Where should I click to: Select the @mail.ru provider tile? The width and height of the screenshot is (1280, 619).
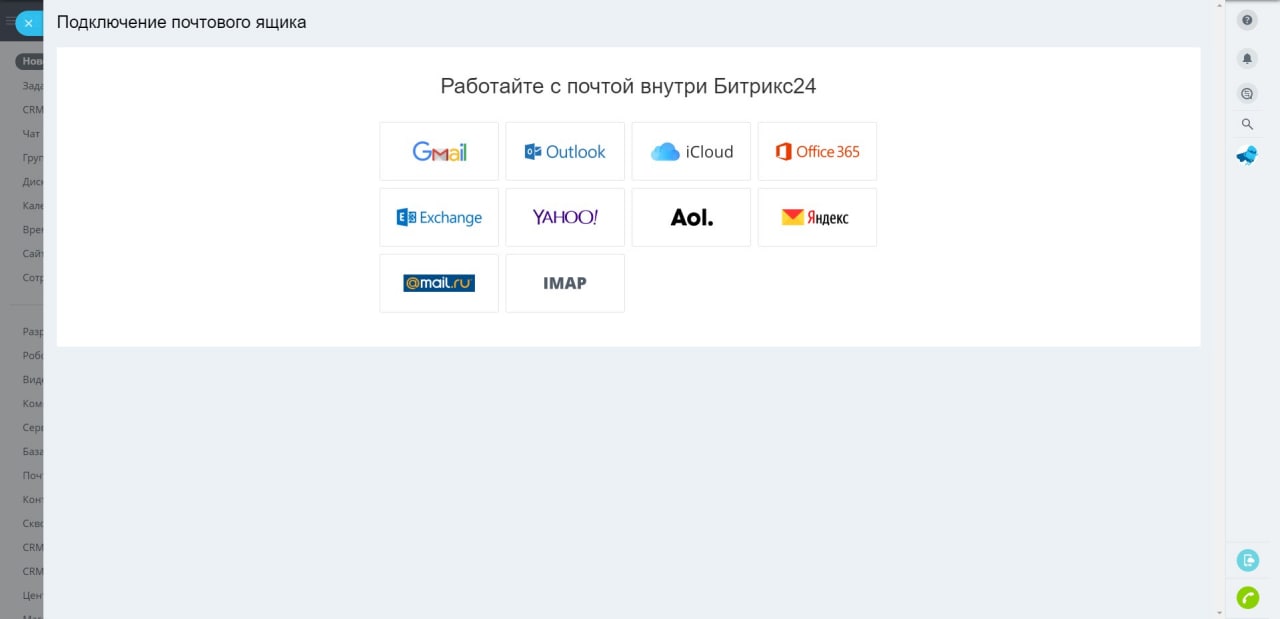pyautogui.click(x=439, y=283)
